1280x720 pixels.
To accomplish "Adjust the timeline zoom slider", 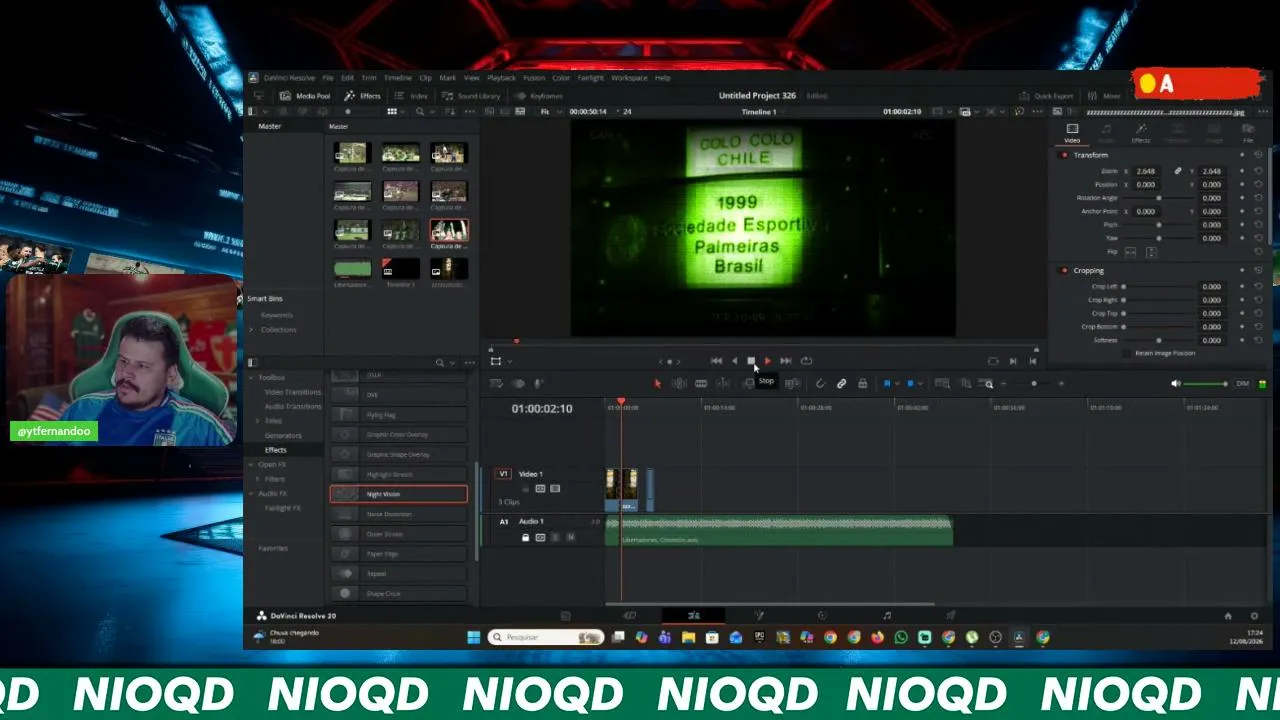I will (1034, 384).
